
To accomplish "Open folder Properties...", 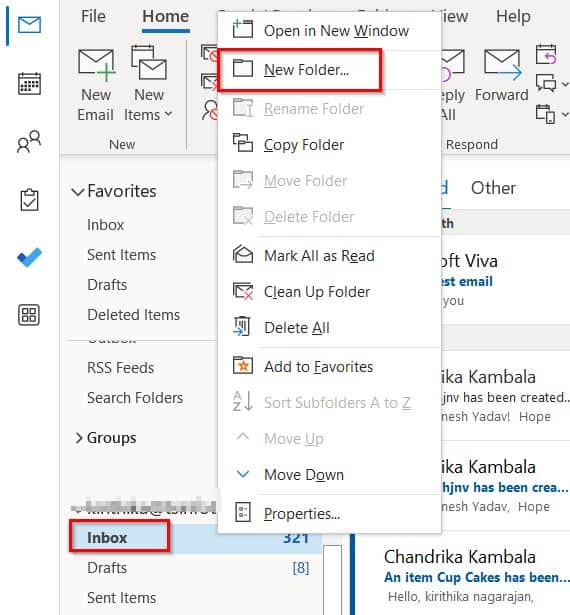I will (330, 513).
